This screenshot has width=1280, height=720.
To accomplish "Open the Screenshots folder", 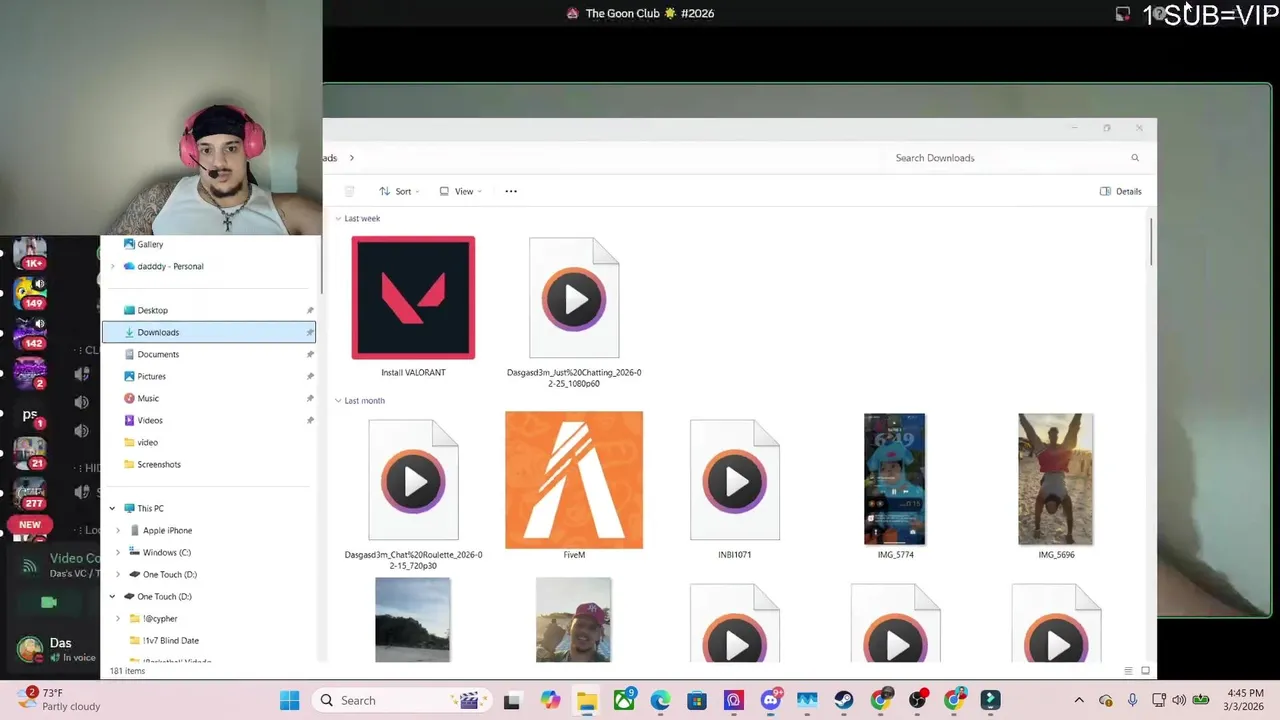I will tap(152, 464).
